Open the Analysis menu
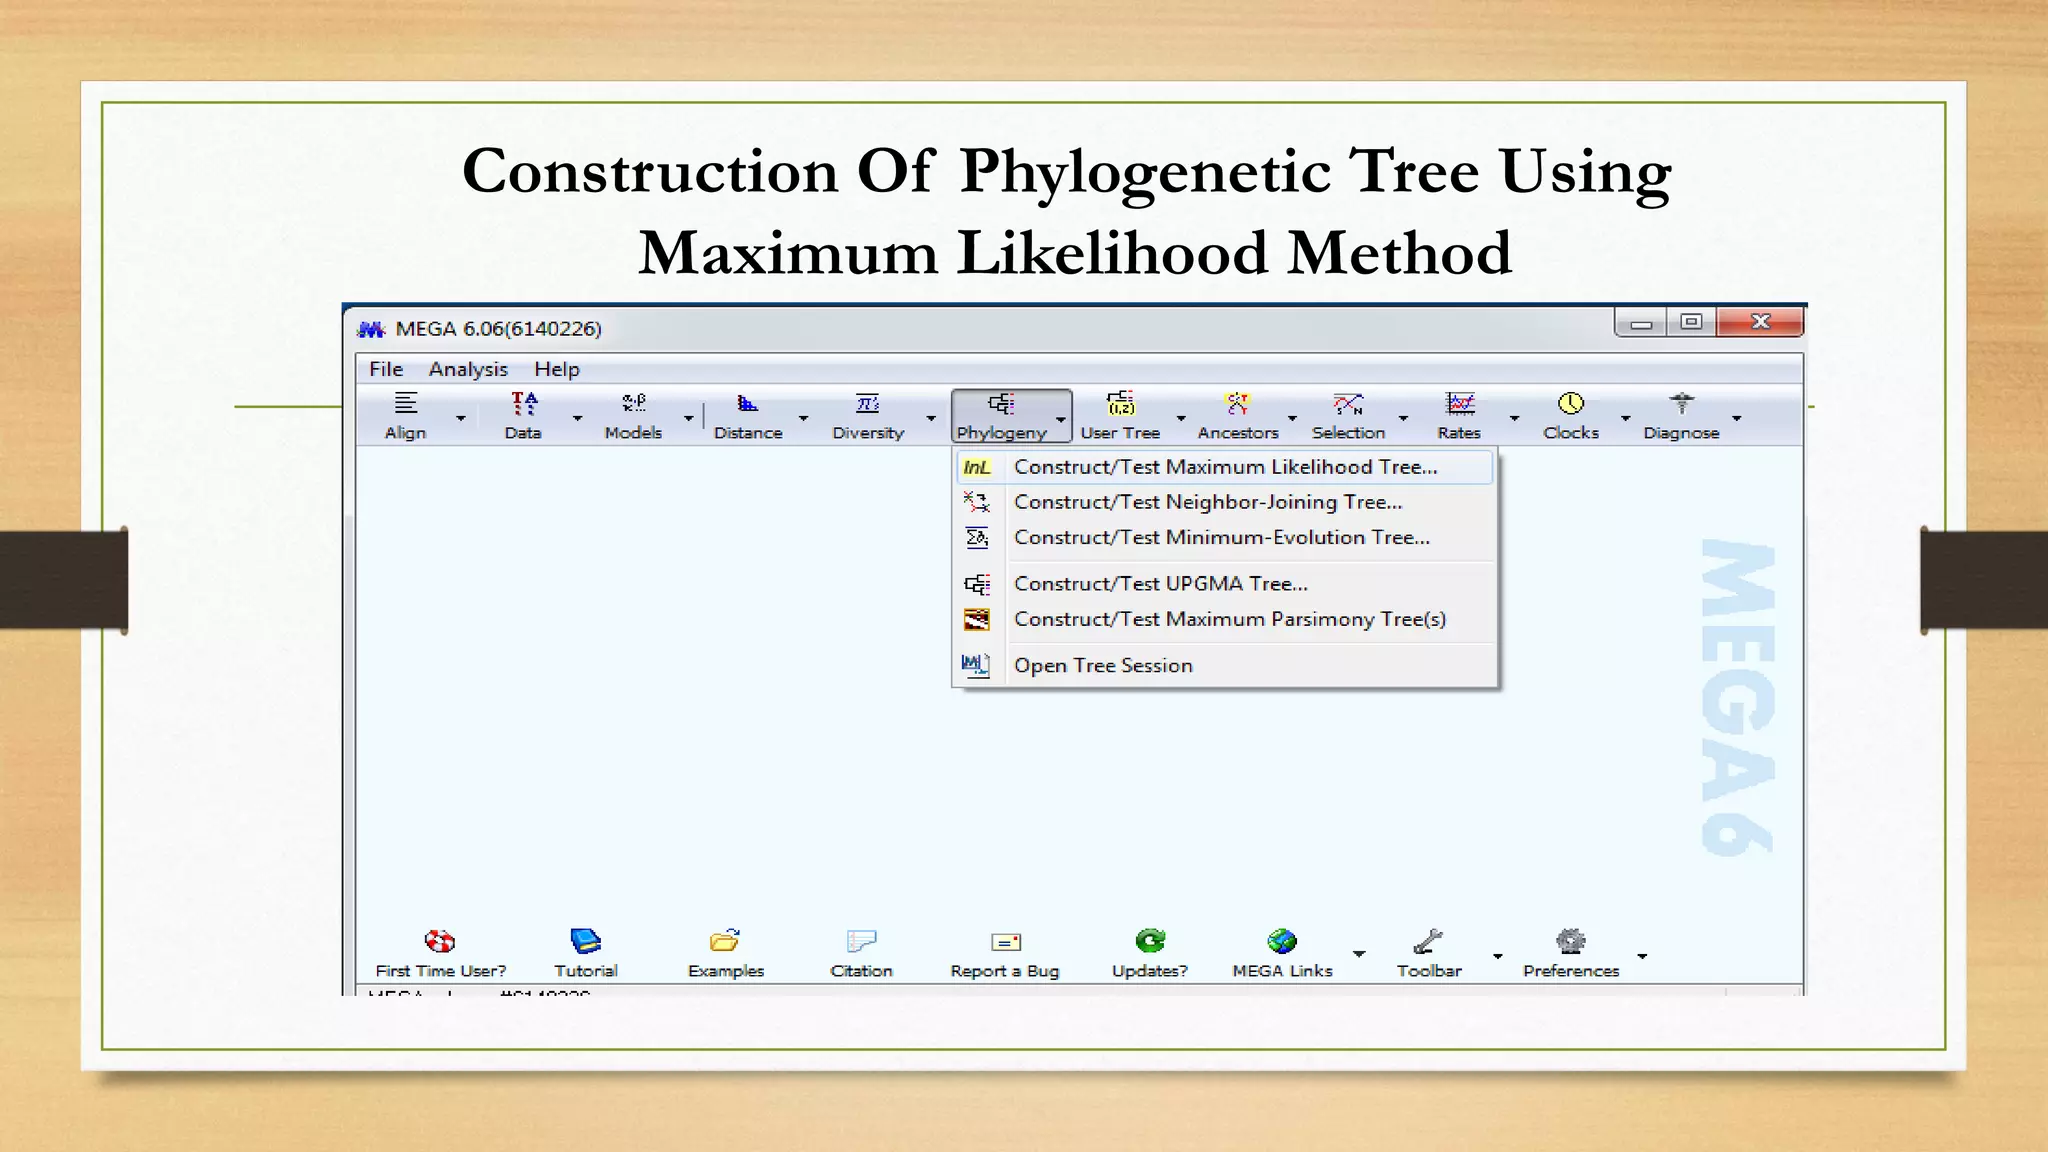2048x1152 pixels. pyautogui.click(x=468, y=369)
